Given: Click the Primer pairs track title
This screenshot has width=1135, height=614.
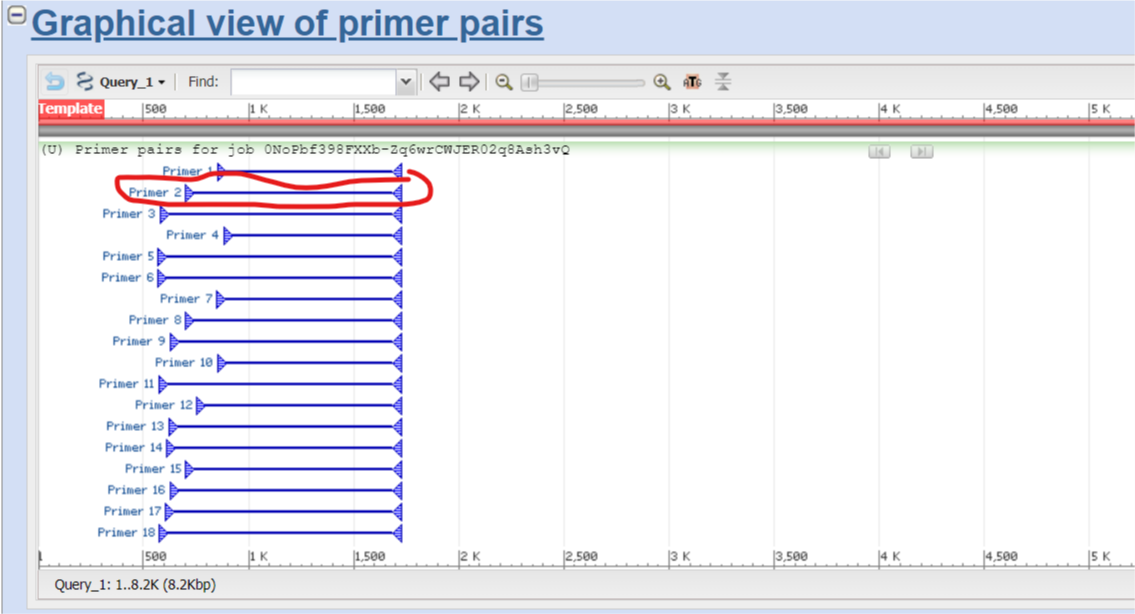Looking at the screenshot, I should coord(305,150).
